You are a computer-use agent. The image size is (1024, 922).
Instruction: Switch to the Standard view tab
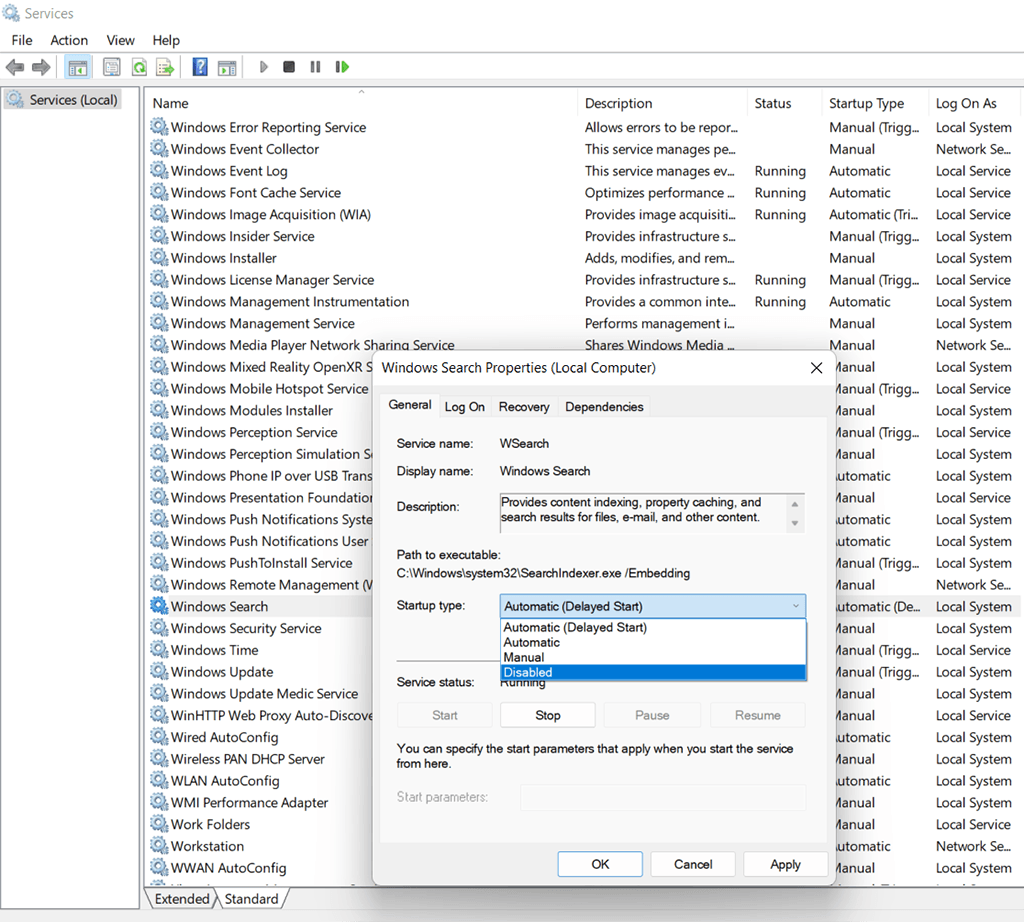point(251,898)
